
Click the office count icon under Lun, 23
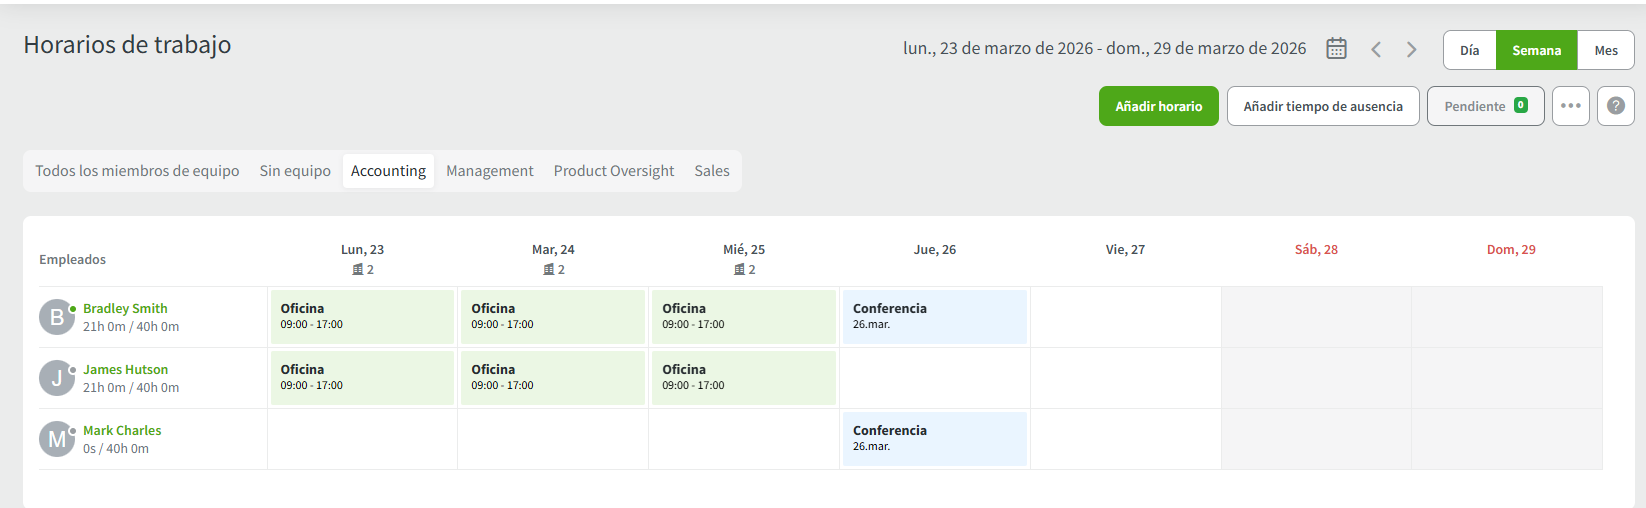pyautogui.click(x=358, y=270)
